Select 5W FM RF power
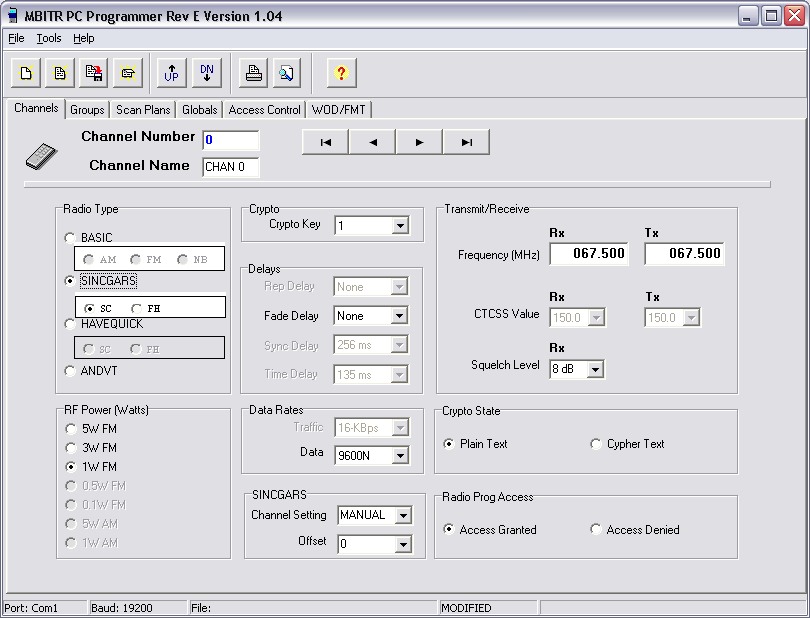 point(70,429)
